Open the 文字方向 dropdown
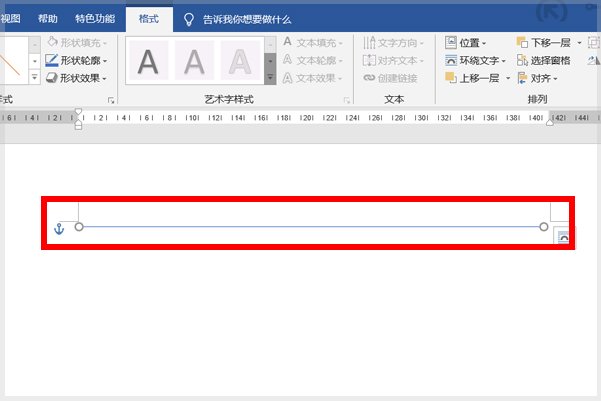The height and width of the screenshot is (401, 601). click(393, 42)
